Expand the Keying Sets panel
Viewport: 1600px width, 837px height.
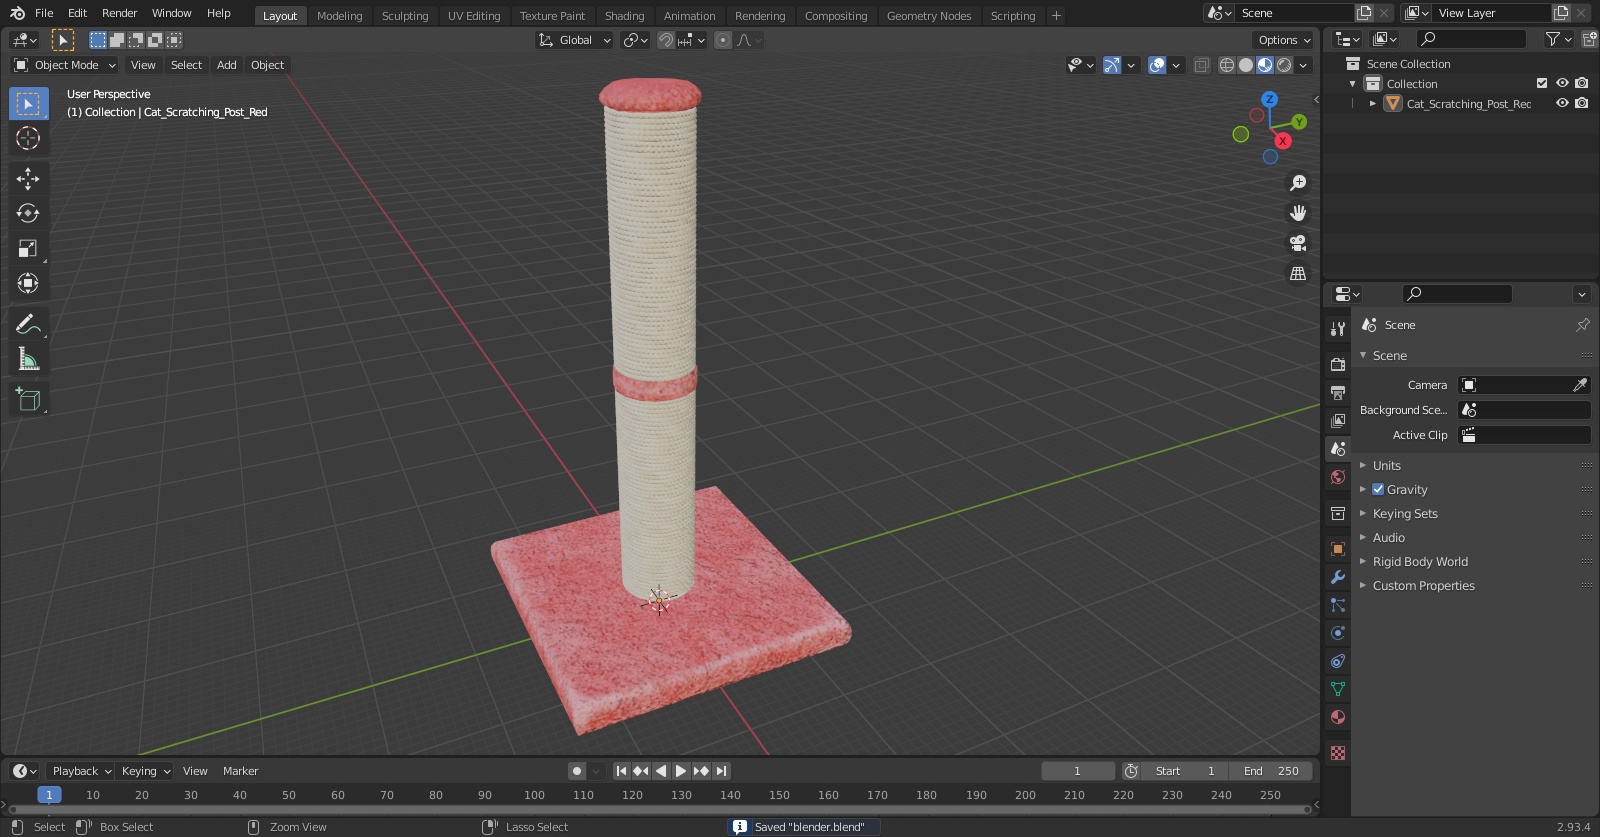[x=1405, y=513]
